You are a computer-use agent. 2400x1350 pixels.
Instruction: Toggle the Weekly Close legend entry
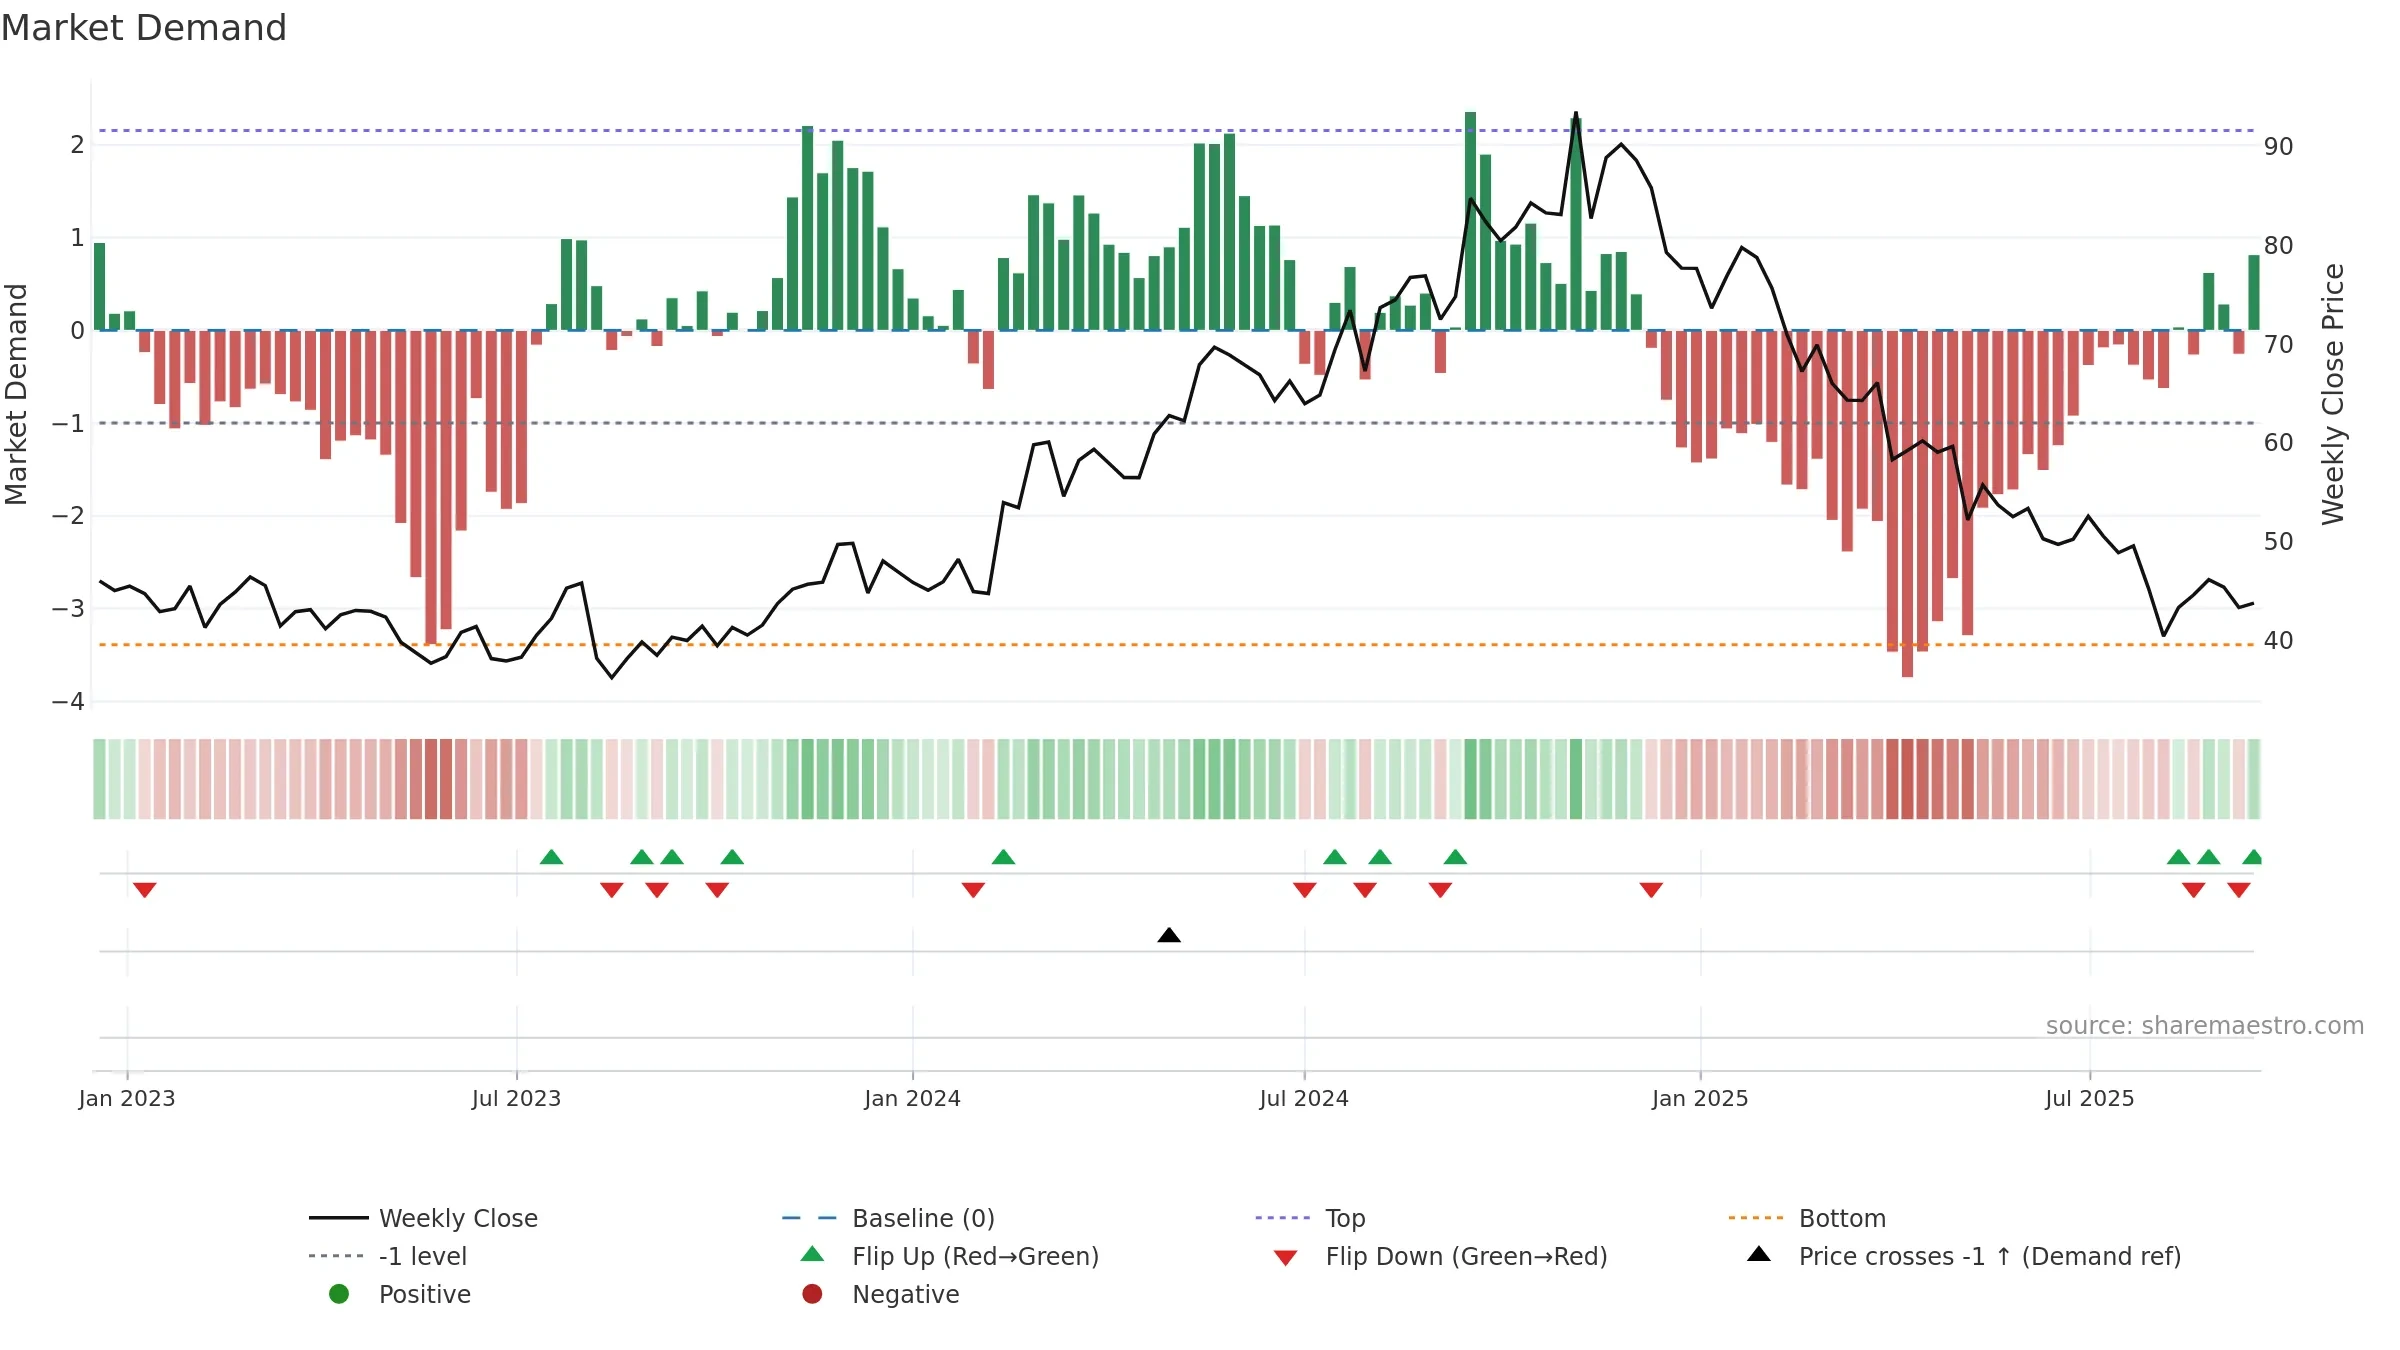pyautogui.click(x=423, y=1218)
